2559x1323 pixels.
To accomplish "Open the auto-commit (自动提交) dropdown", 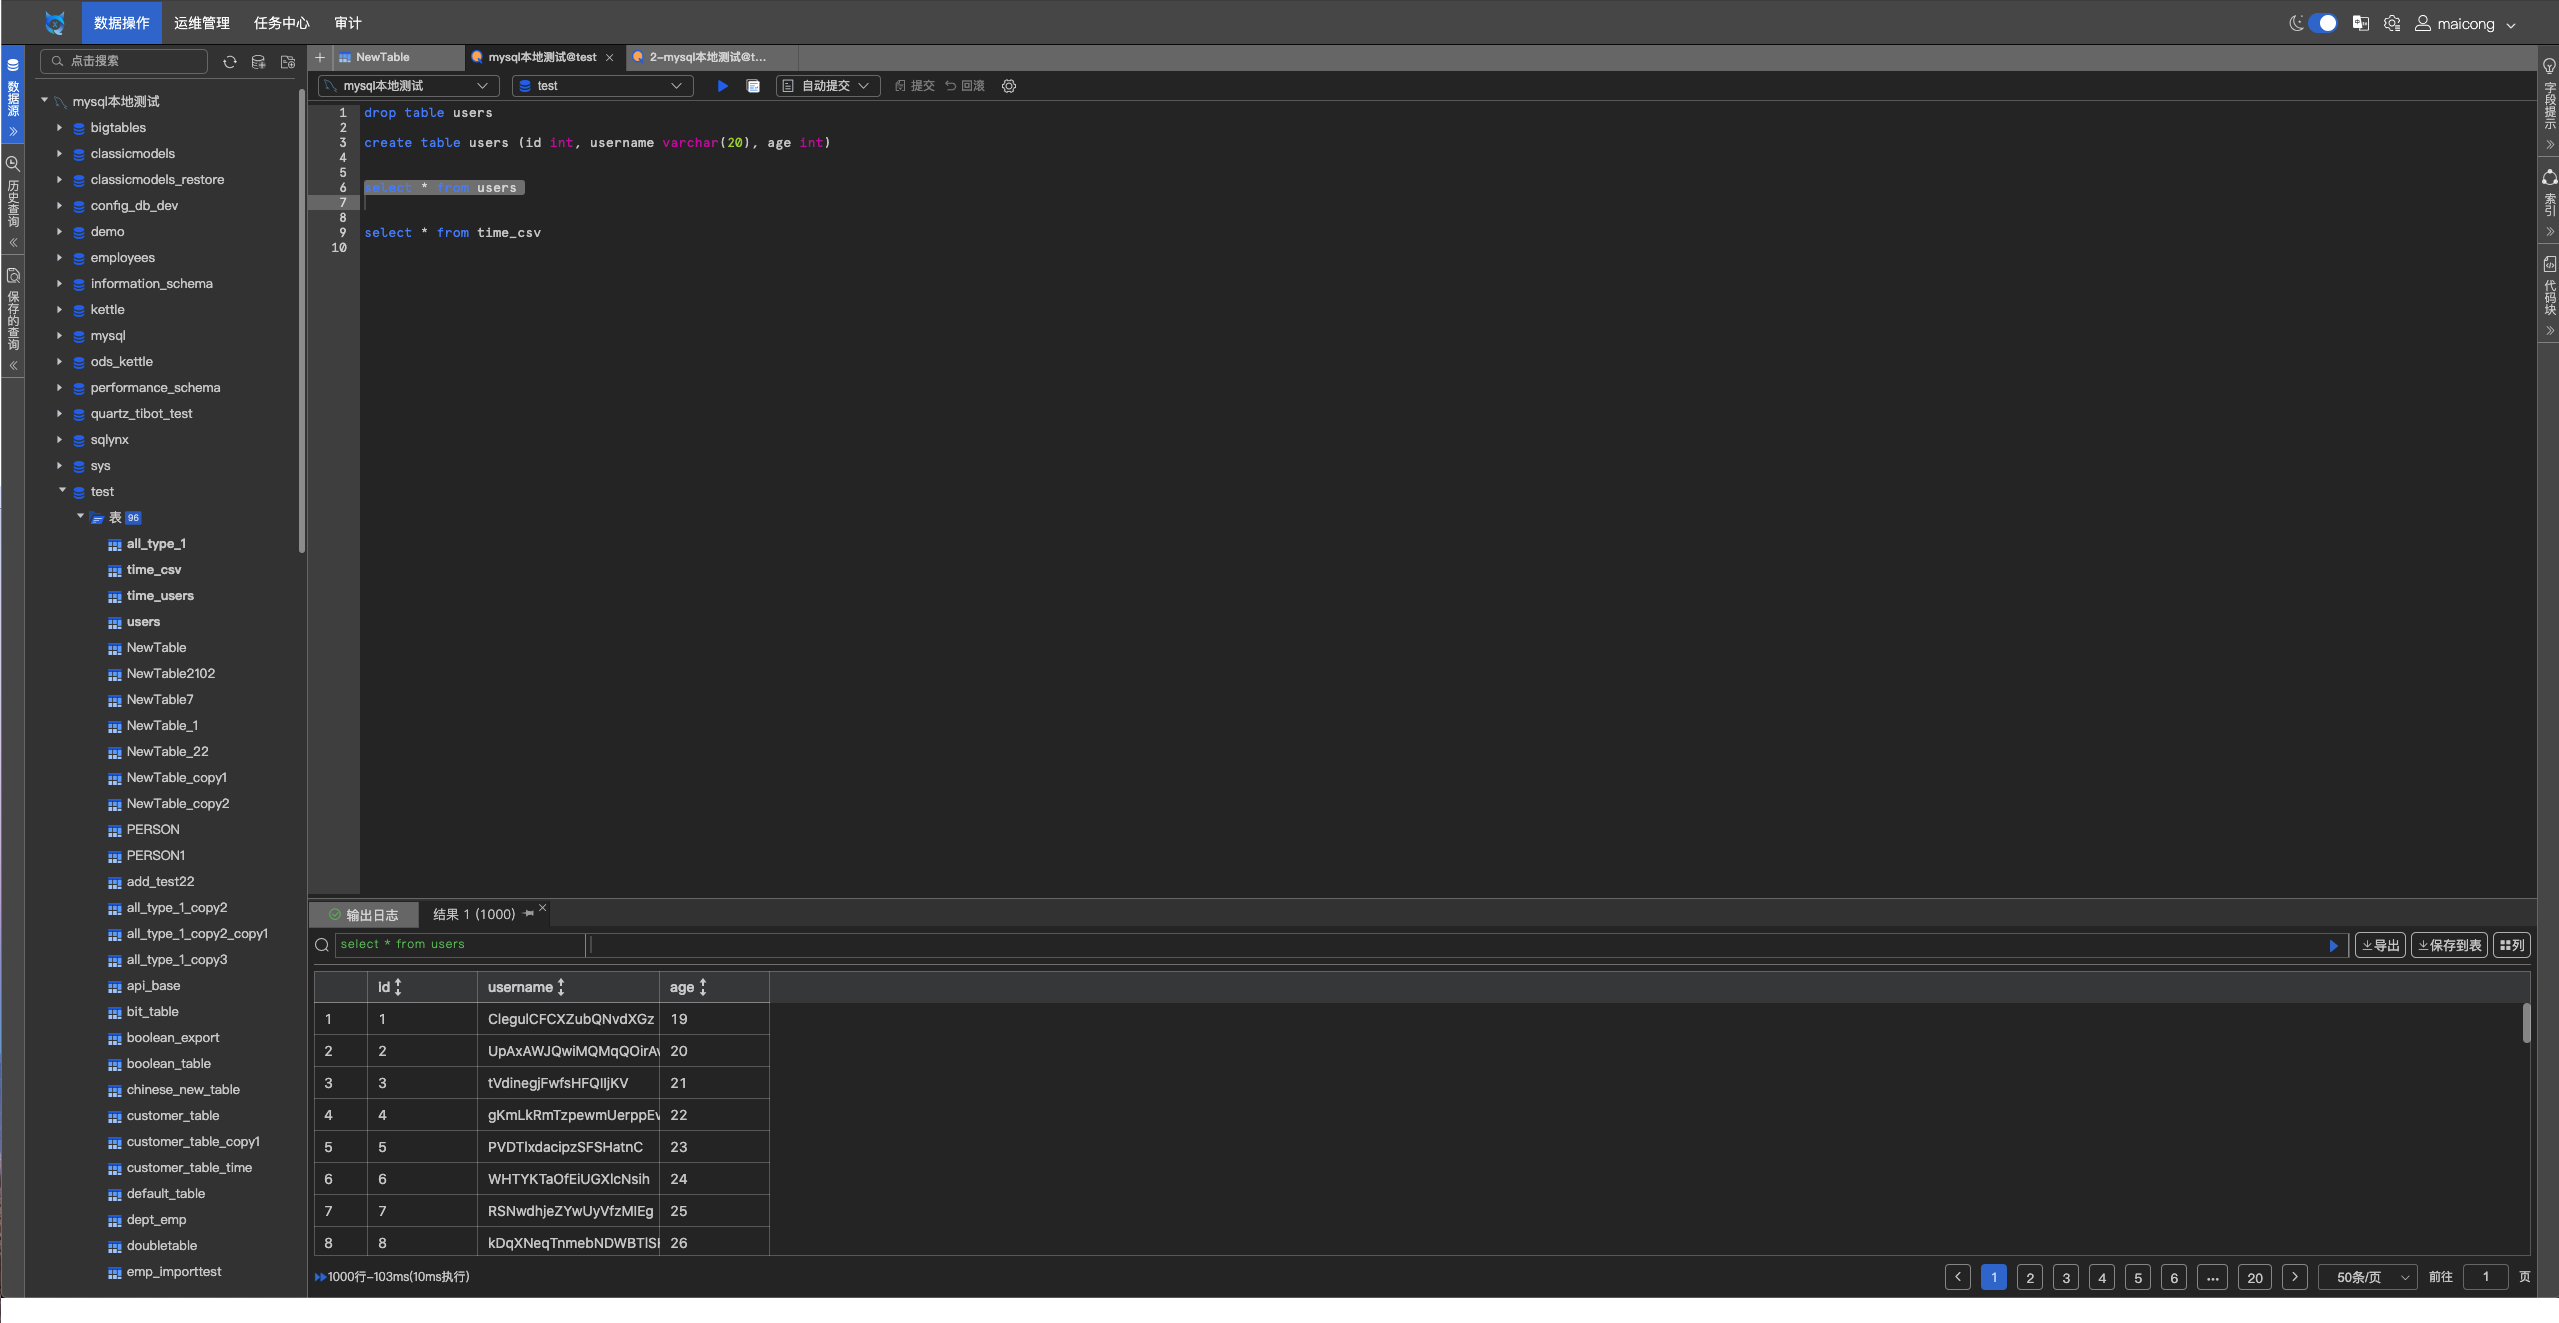I will pos(828,86).
